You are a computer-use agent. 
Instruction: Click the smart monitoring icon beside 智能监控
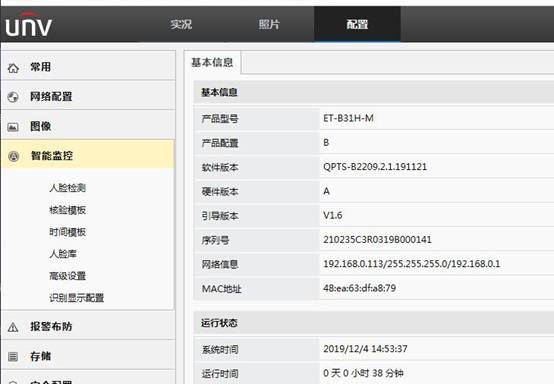pos(13,156)
